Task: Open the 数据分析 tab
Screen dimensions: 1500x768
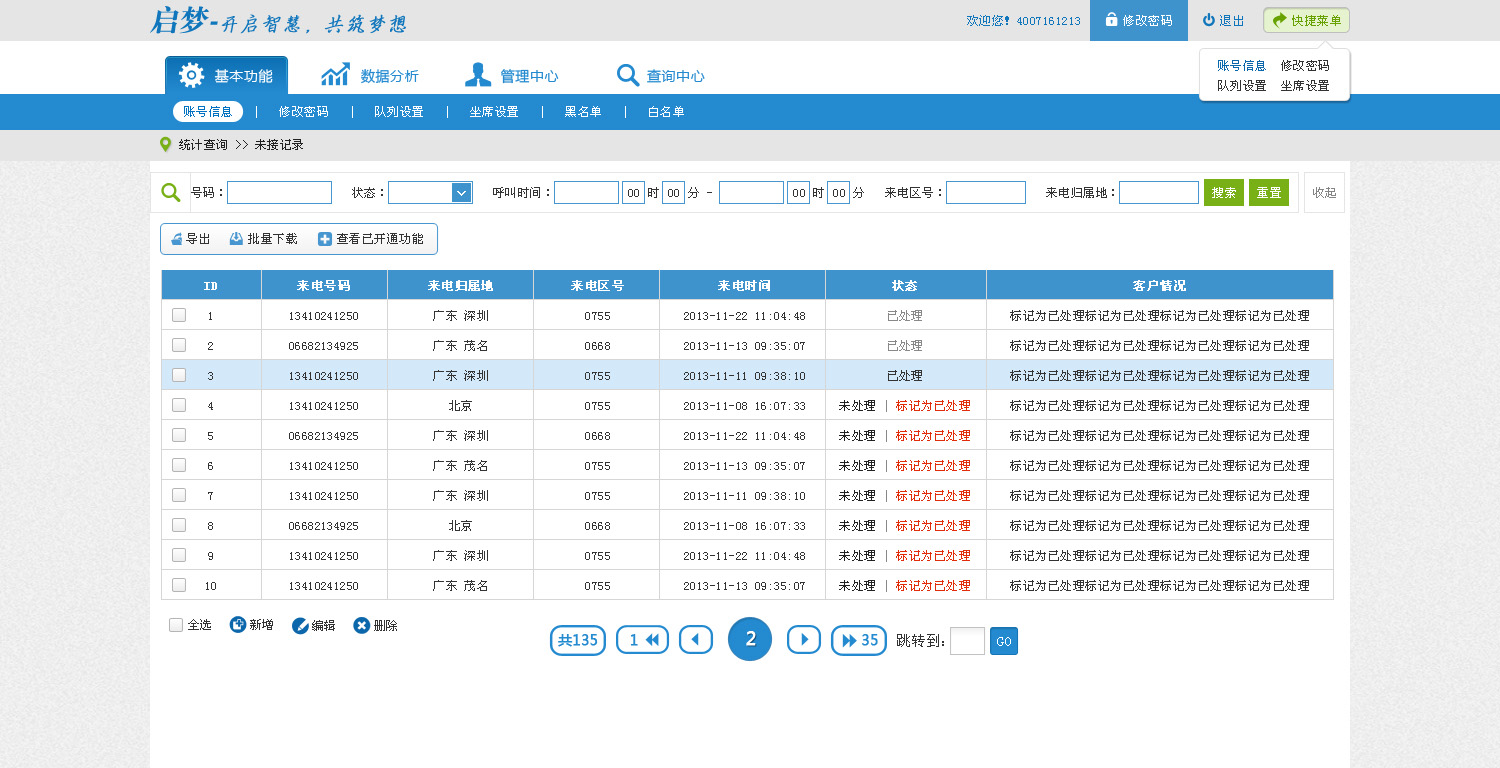Action: (x=370, y=76)
